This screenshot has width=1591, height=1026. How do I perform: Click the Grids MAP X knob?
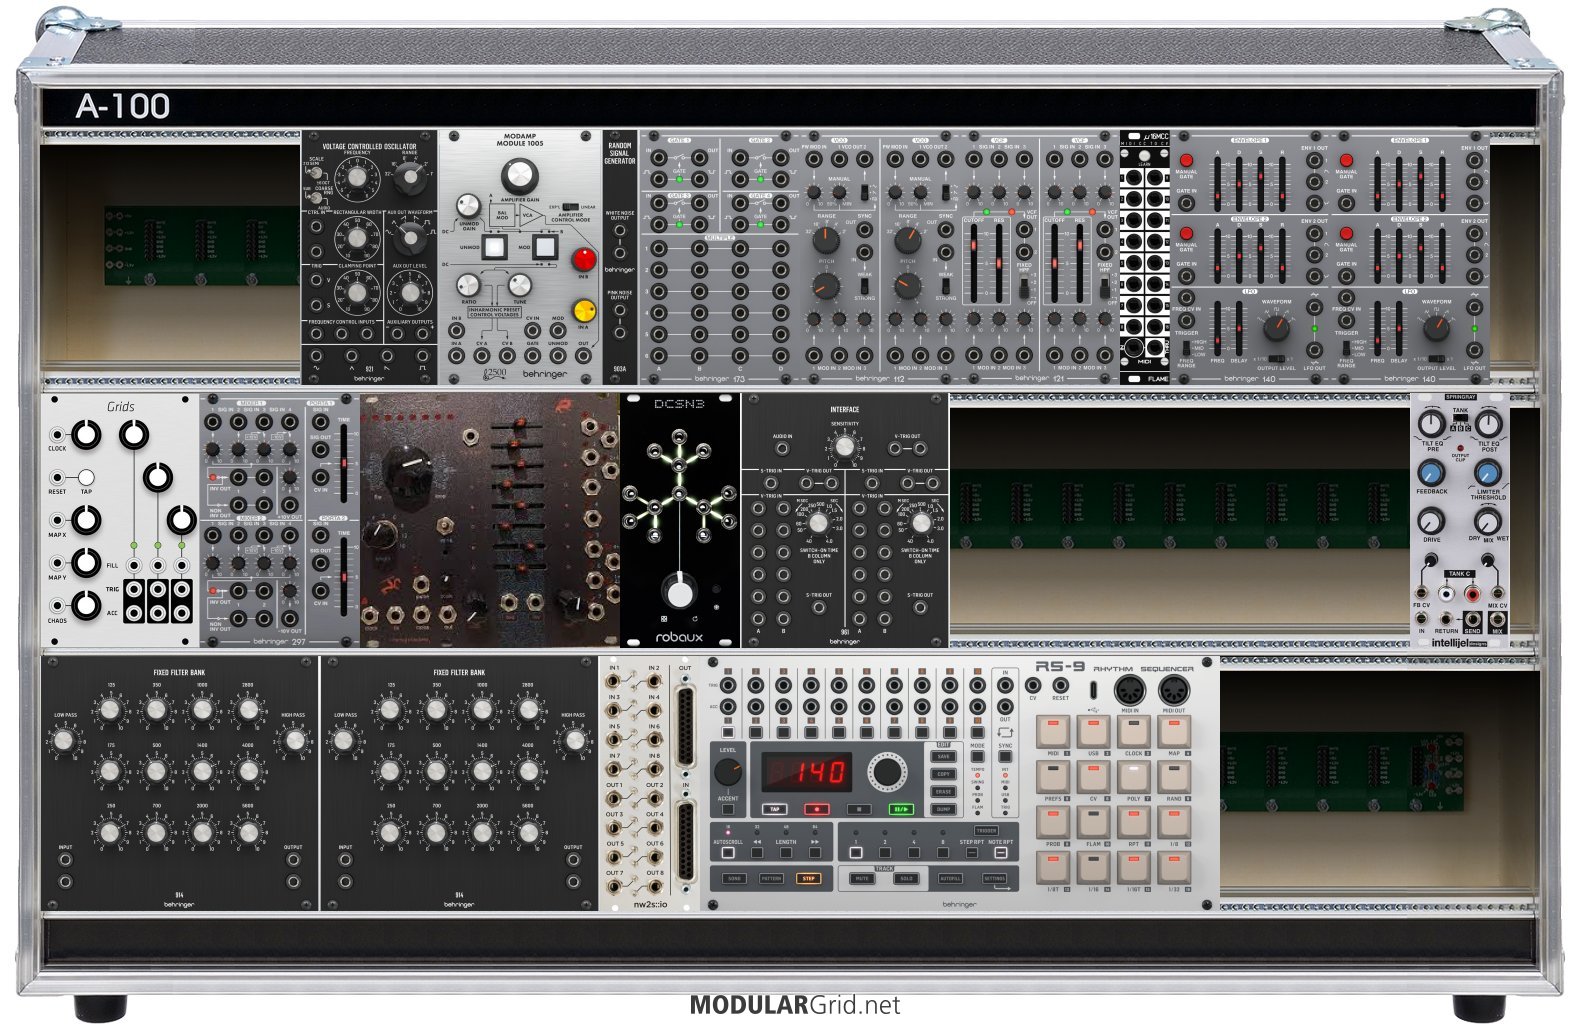point(86,520)
